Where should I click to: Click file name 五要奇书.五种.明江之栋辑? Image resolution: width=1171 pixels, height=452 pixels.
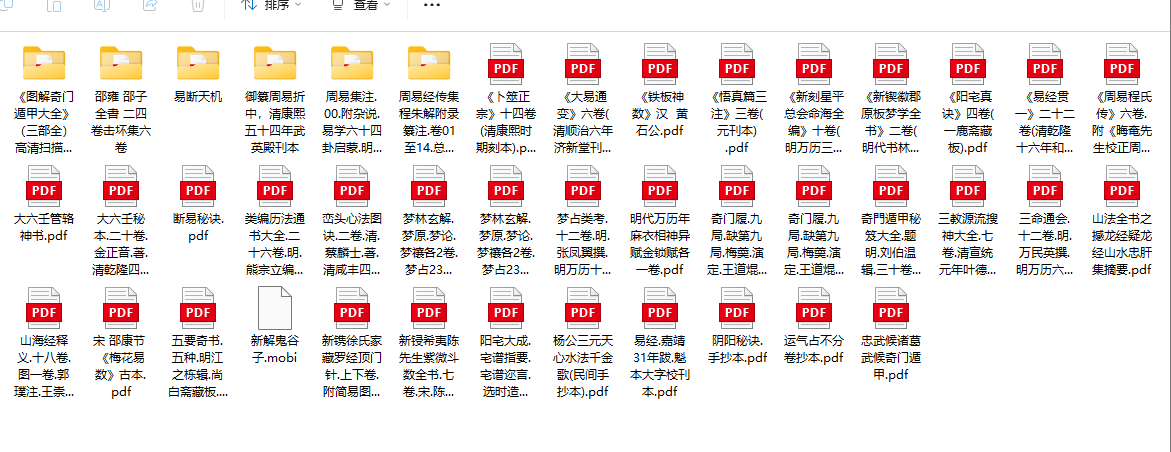(x=198, y=366)
